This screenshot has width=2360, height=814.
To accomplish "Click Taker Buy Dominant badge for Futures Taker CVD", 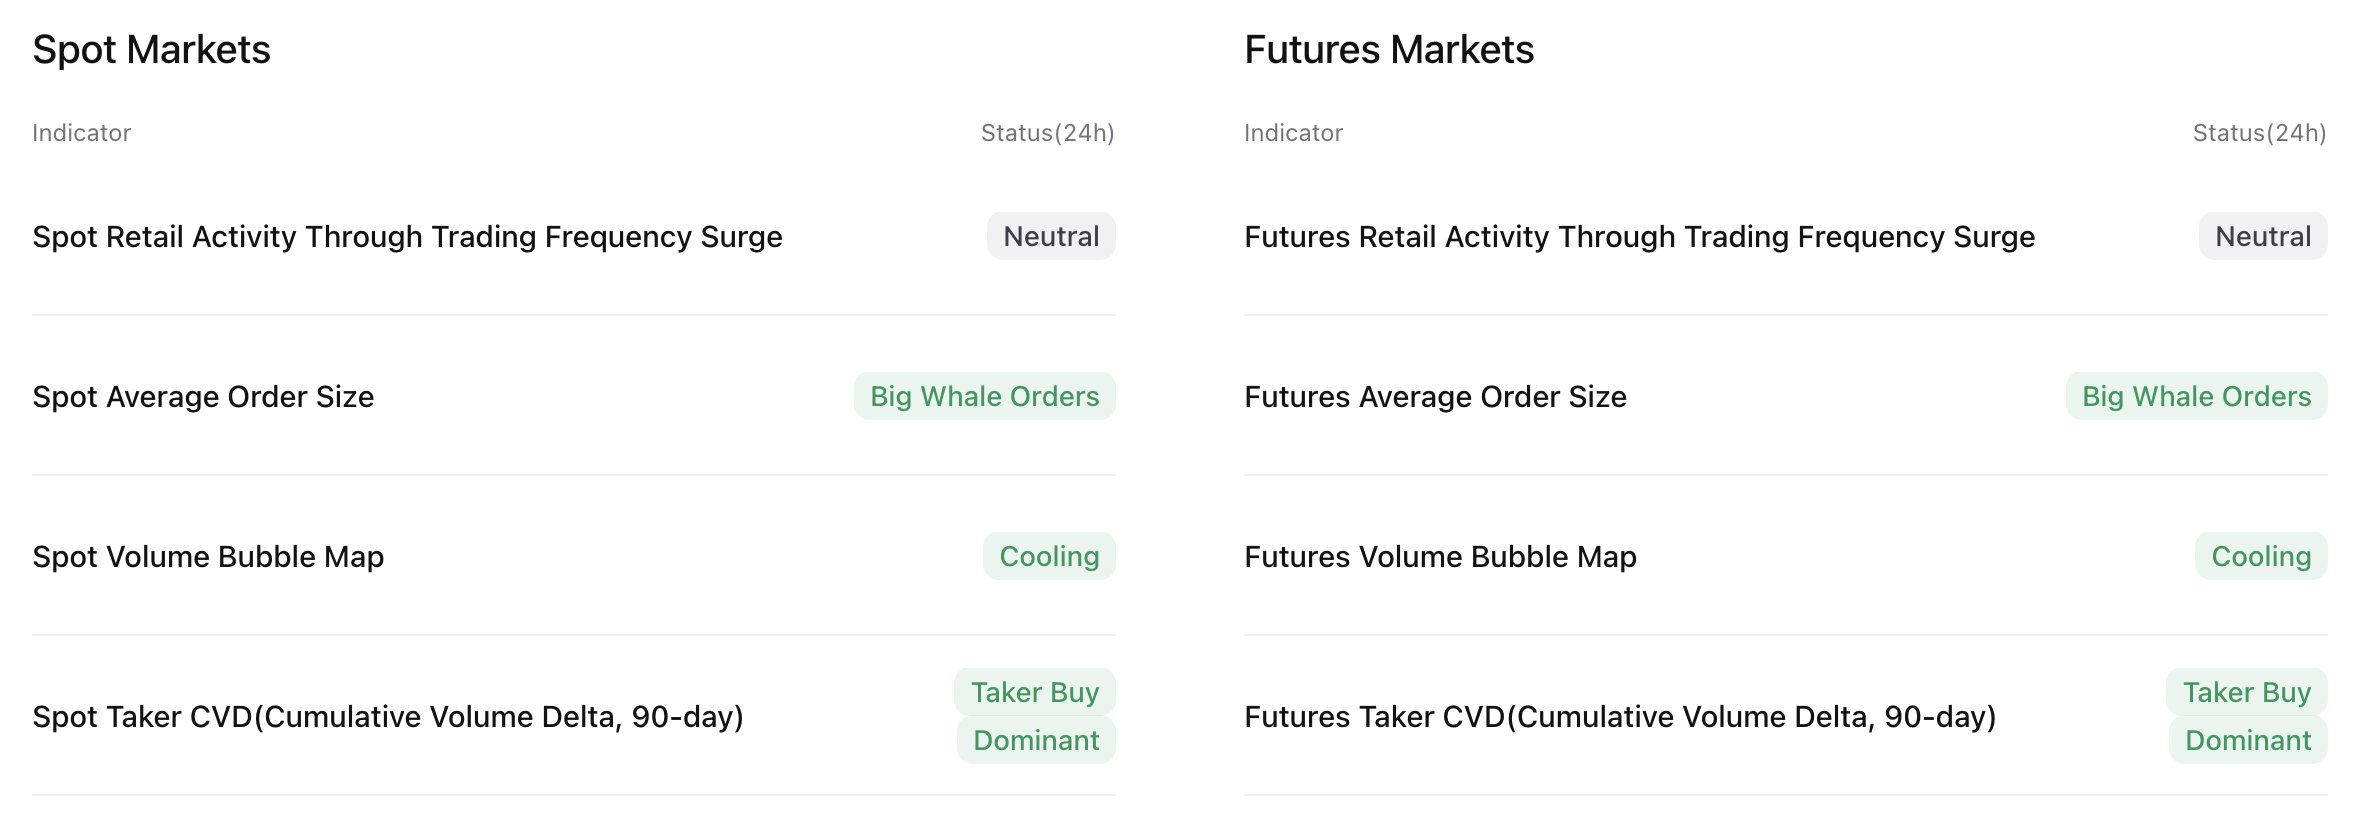I will point(2247,716).
